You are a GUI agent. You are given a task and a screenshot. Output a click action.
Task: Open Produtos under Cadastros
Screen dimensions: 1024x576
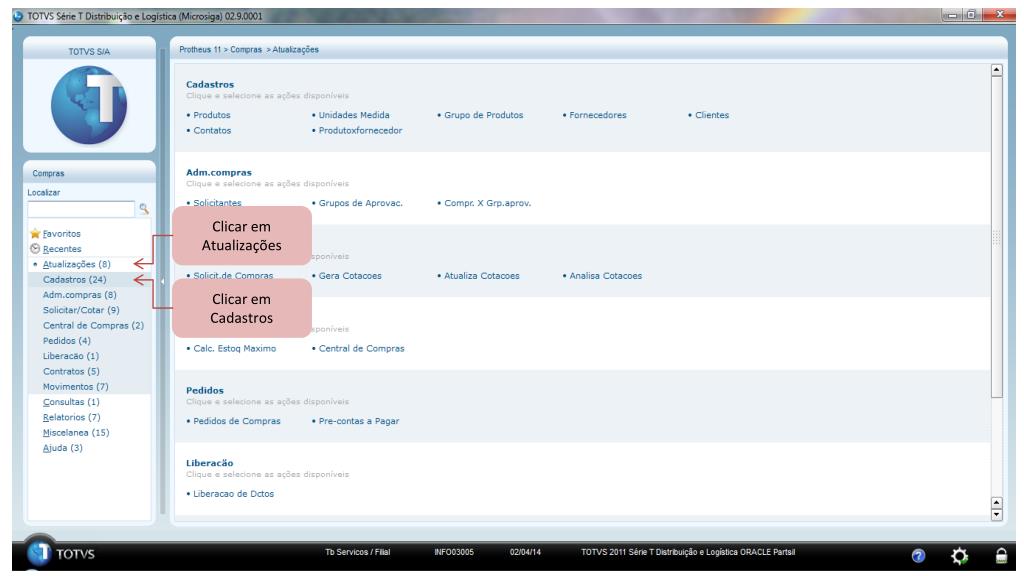click(212, 115)
